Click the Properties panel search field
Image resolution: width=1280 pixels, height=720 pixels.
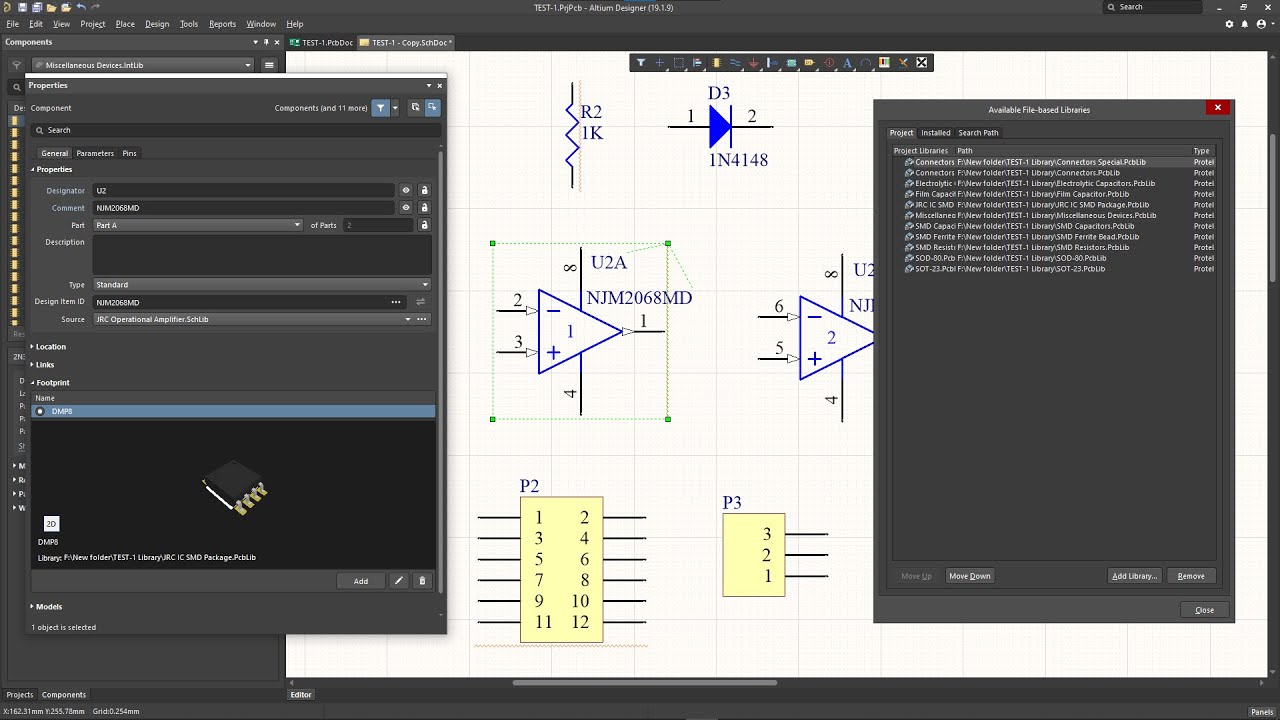tap(235, 130)
